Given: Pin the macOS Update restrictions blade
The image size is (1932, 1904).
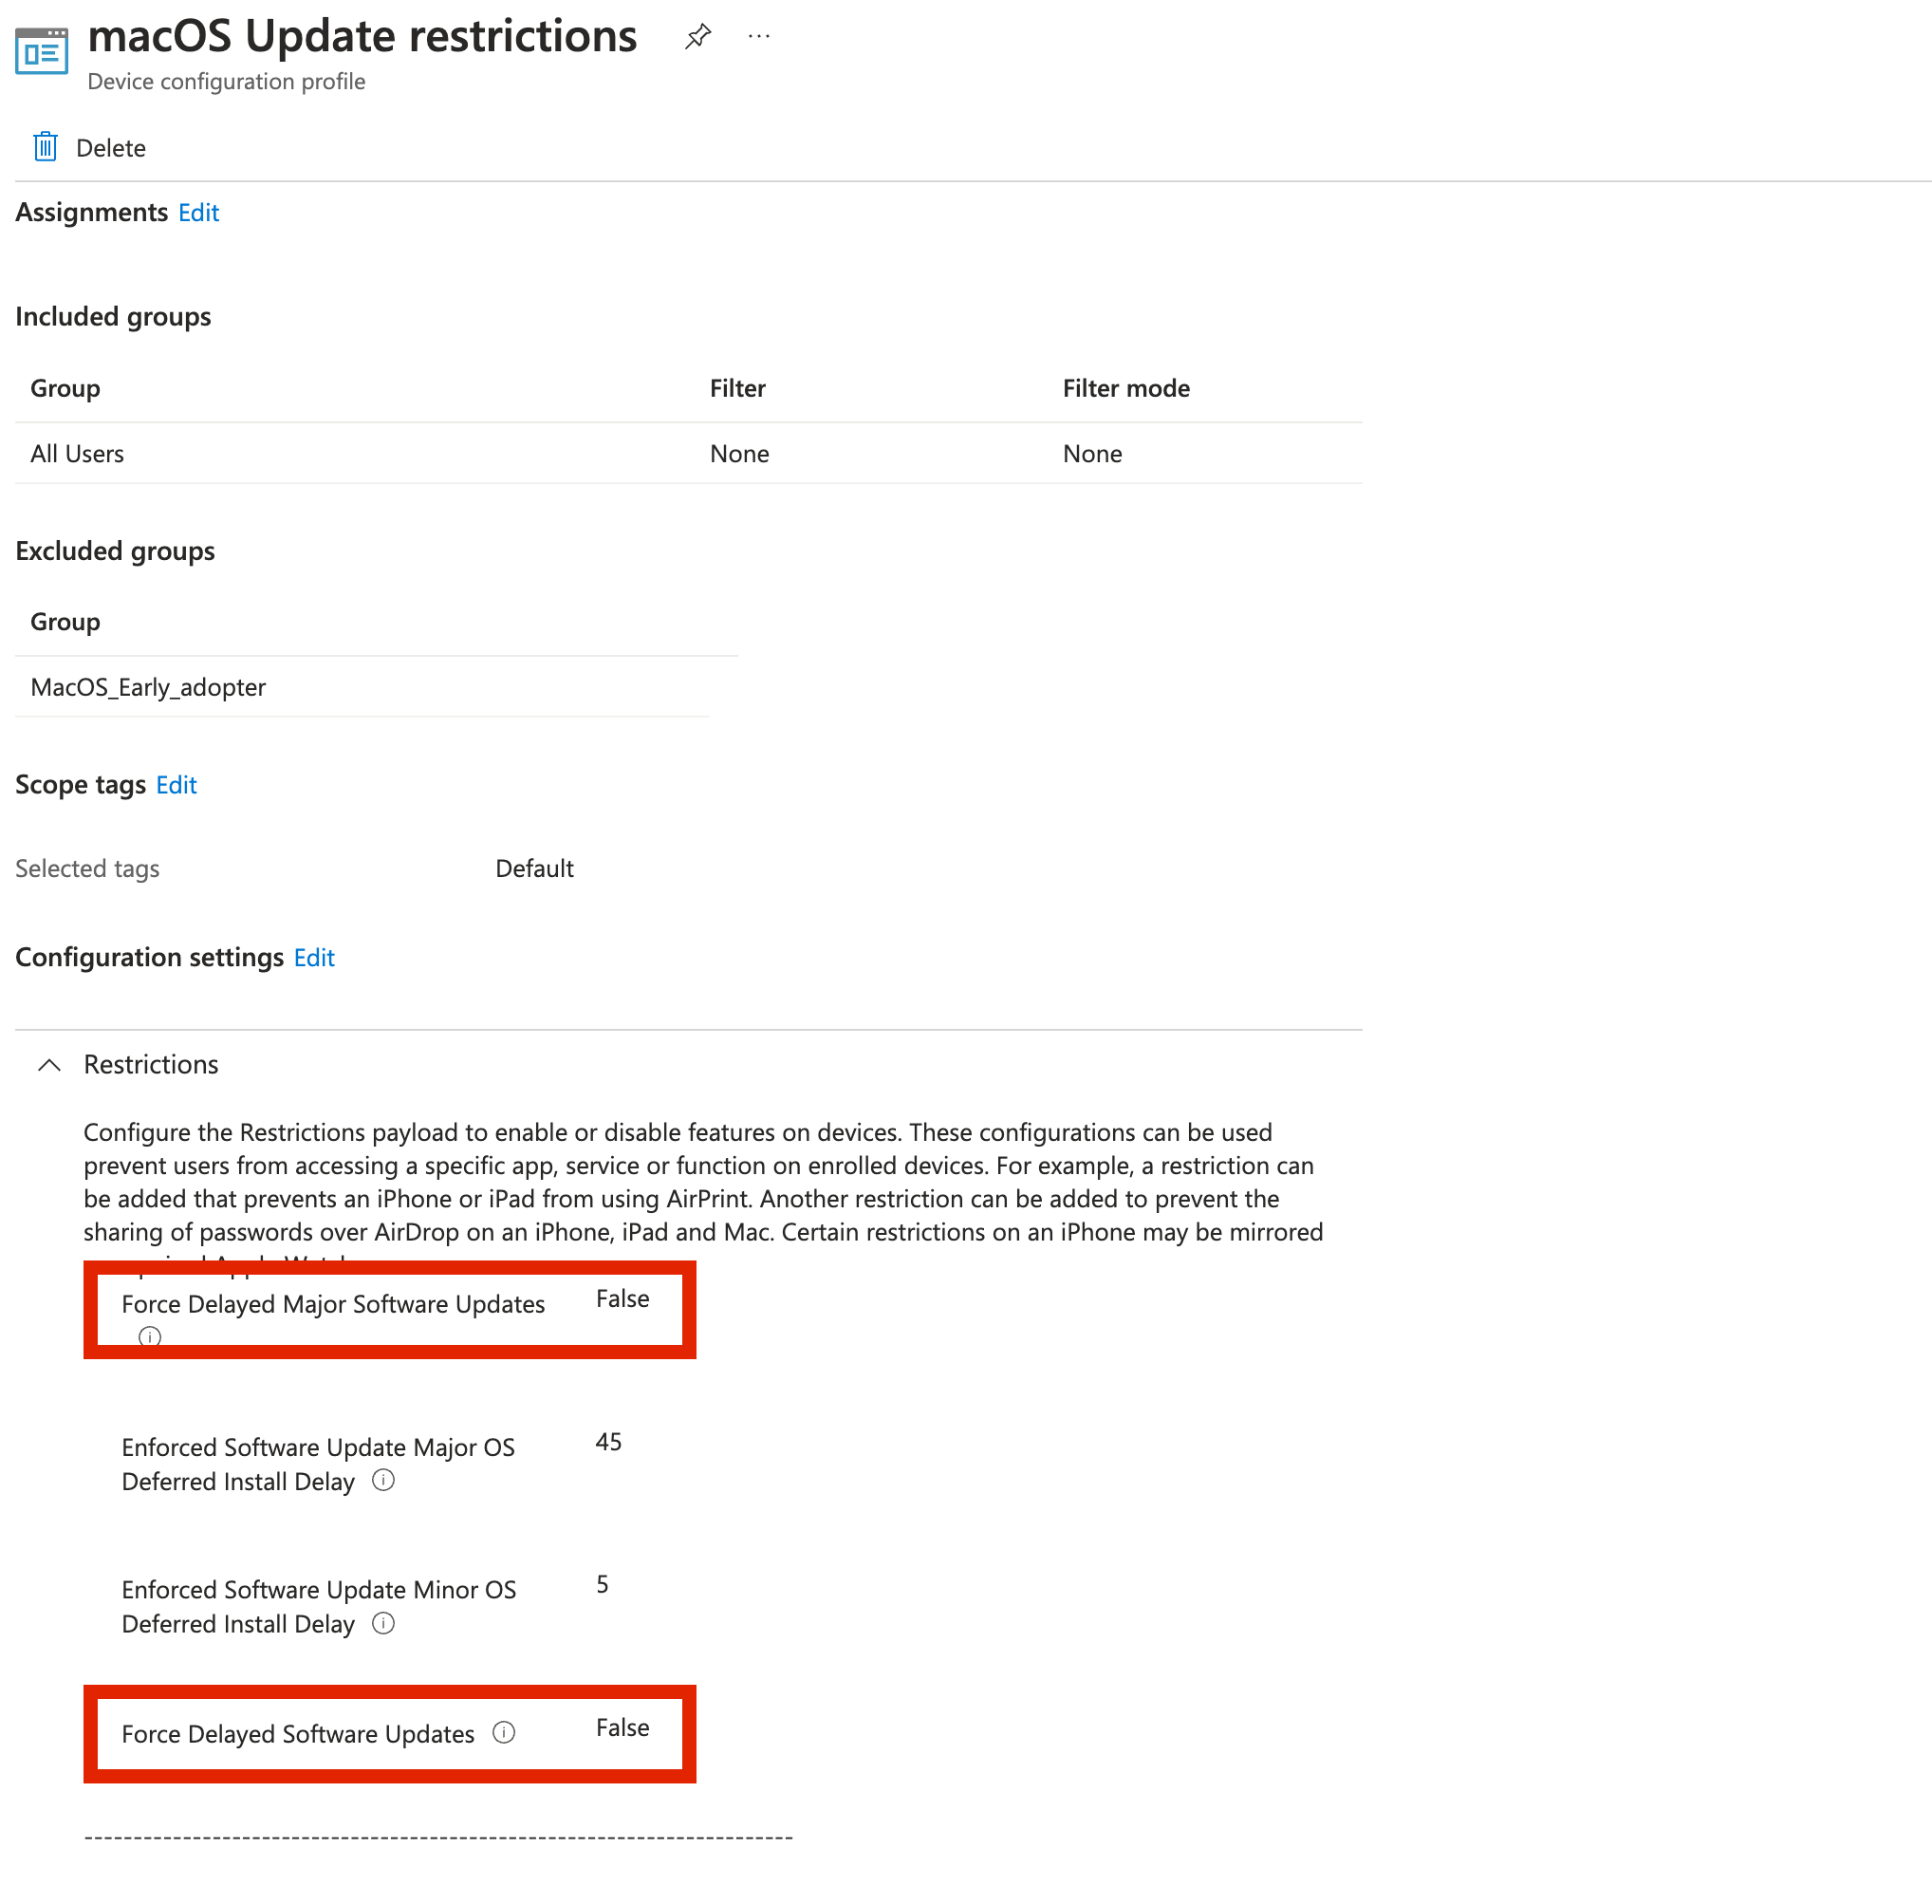Looking at the screenshot, I should pos(697,37).
